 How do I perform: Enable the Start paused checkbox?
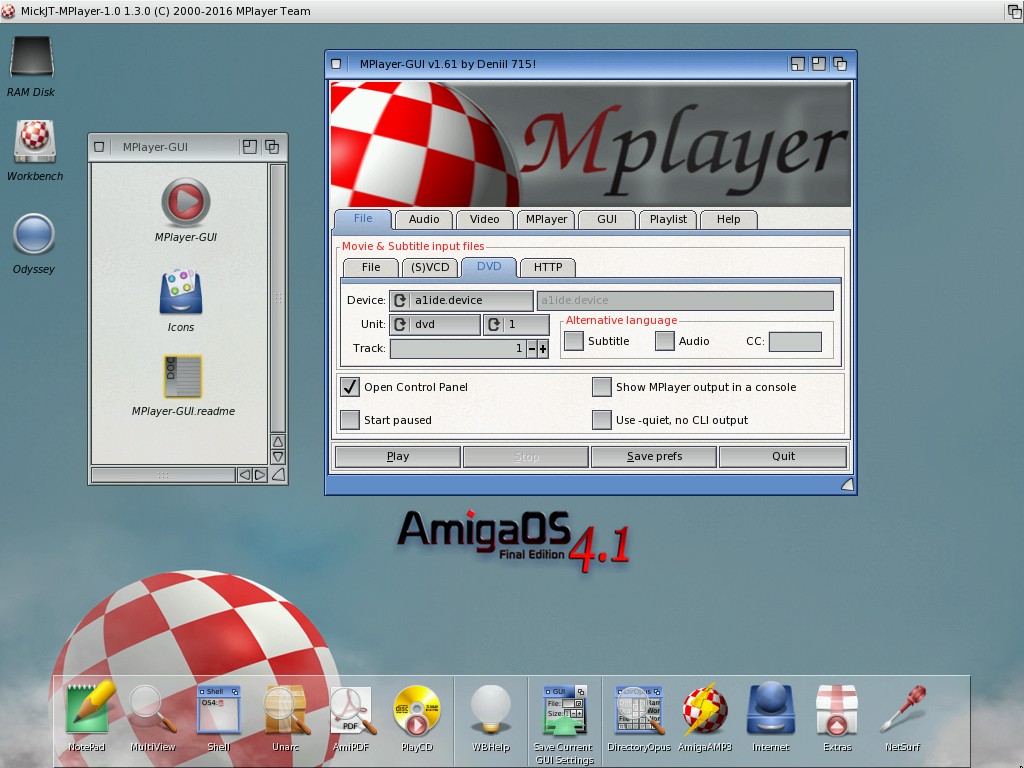(349, 420)
